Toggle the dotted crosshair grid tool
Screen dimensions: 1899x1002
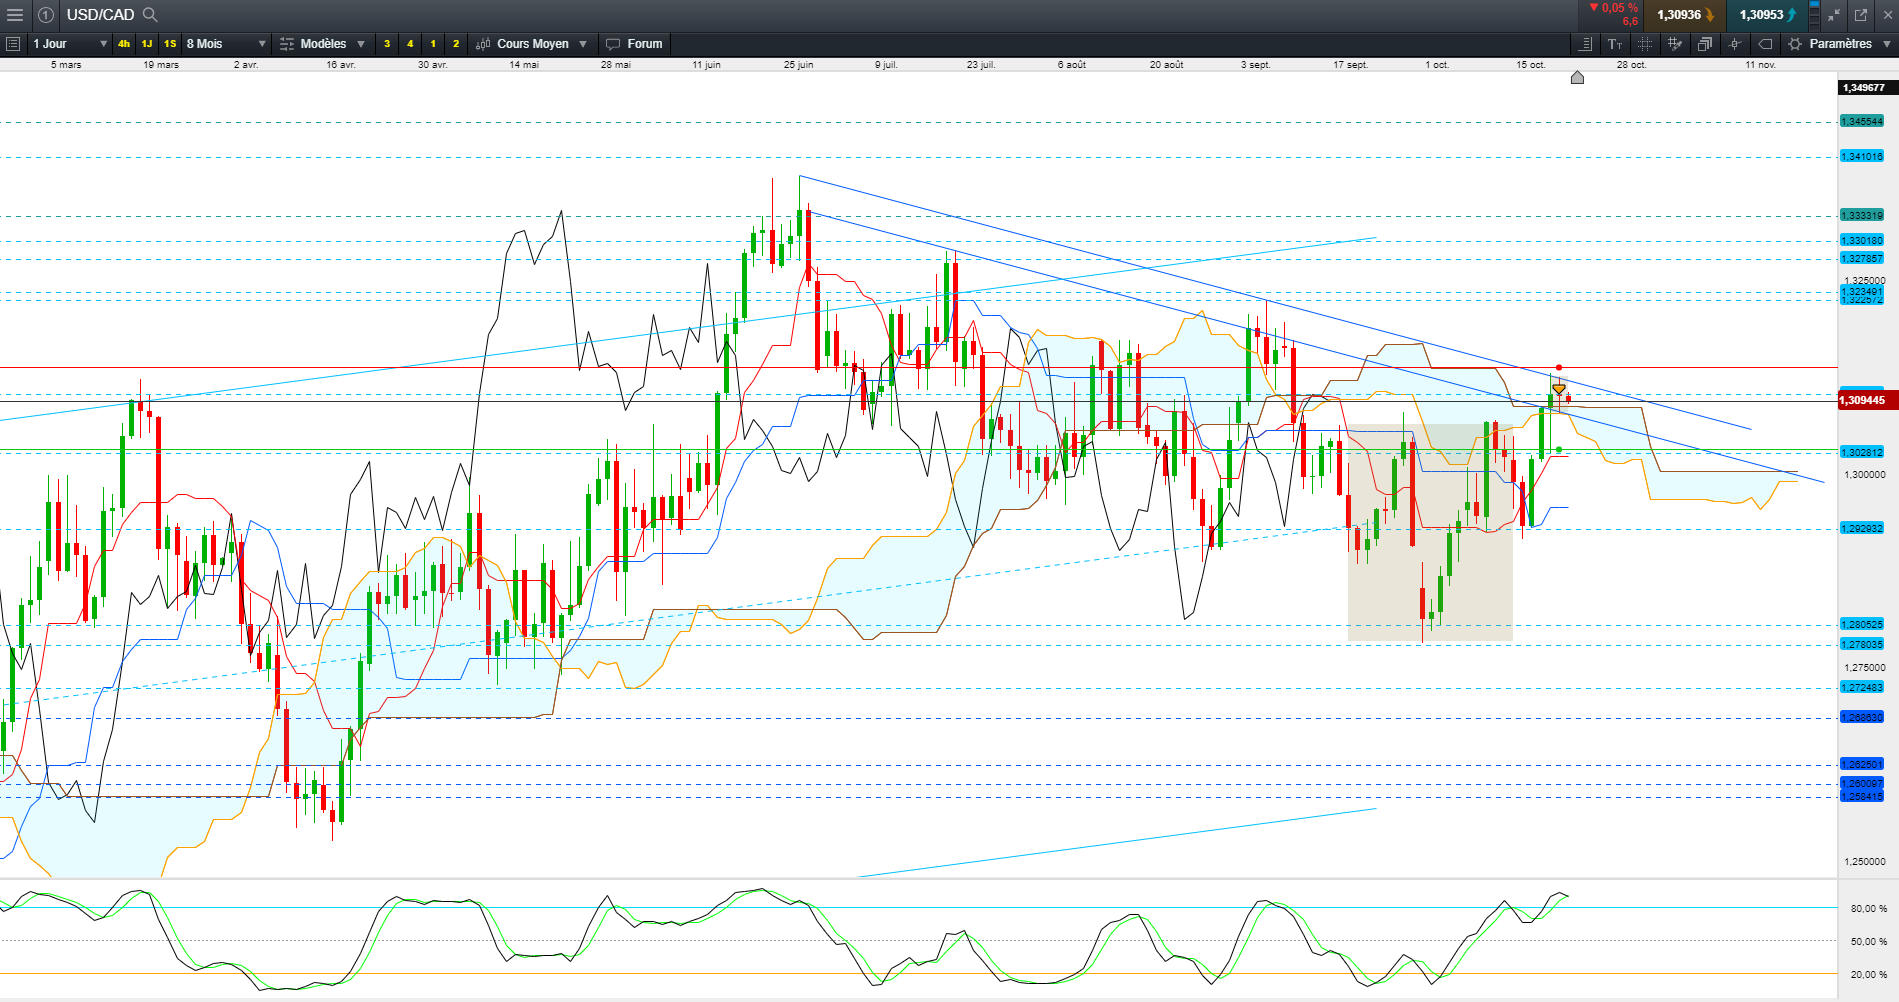coord(1645,44)
